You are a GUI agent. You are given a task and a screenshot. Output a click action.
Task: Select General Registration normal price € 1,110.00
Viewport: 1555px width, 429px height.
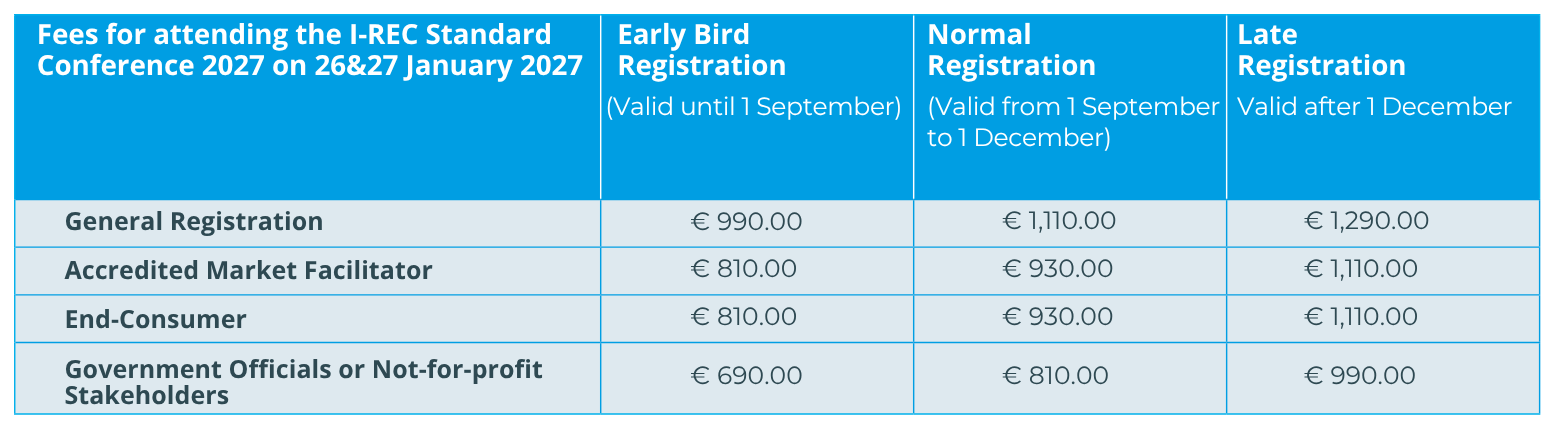click(x=1058, y=221)
